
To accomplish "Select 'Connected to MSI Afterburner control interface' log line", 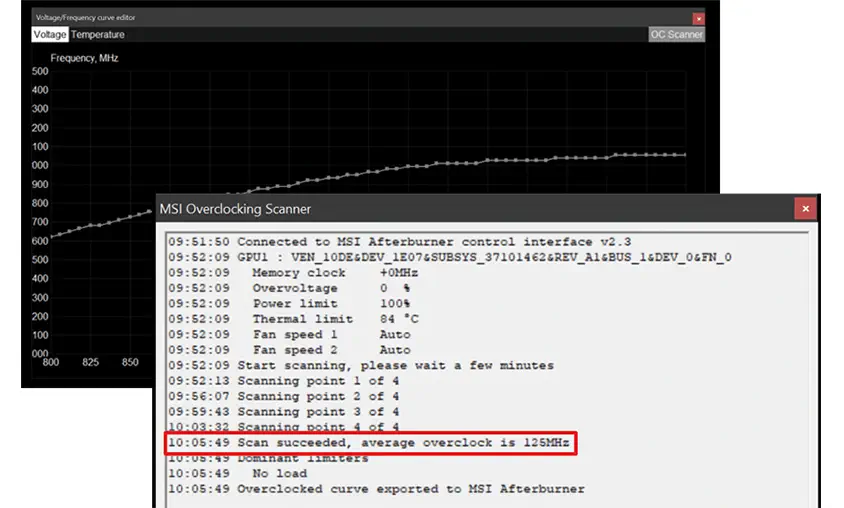I will [399, 242].
